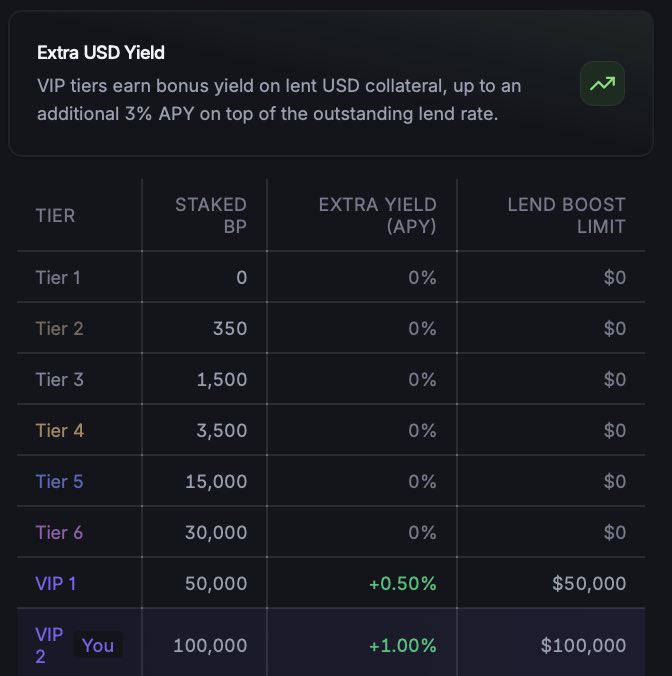Select the Tier 5 row label
672x676 pixels.
tap(59, 481)
